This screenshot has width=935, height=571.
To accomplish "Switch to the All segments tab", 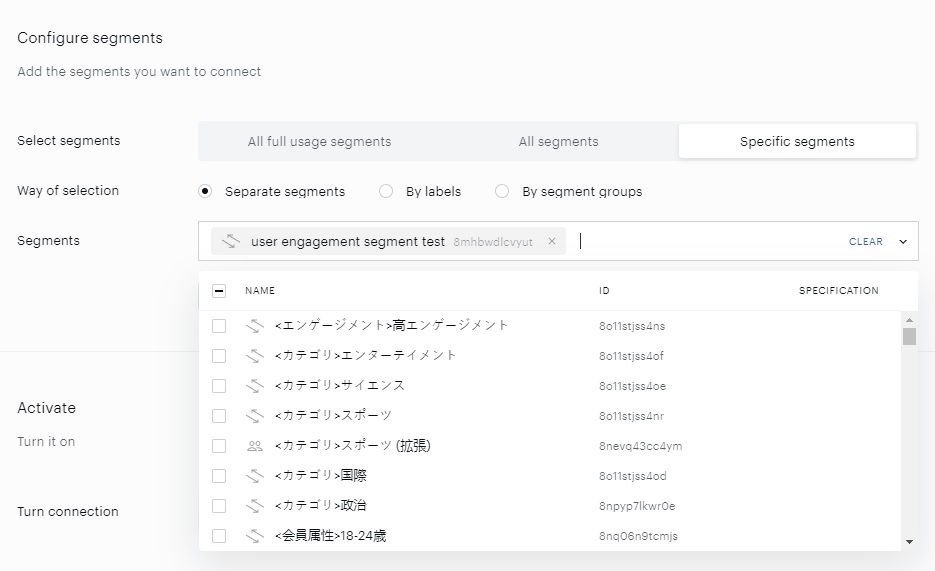I will 558,141.
